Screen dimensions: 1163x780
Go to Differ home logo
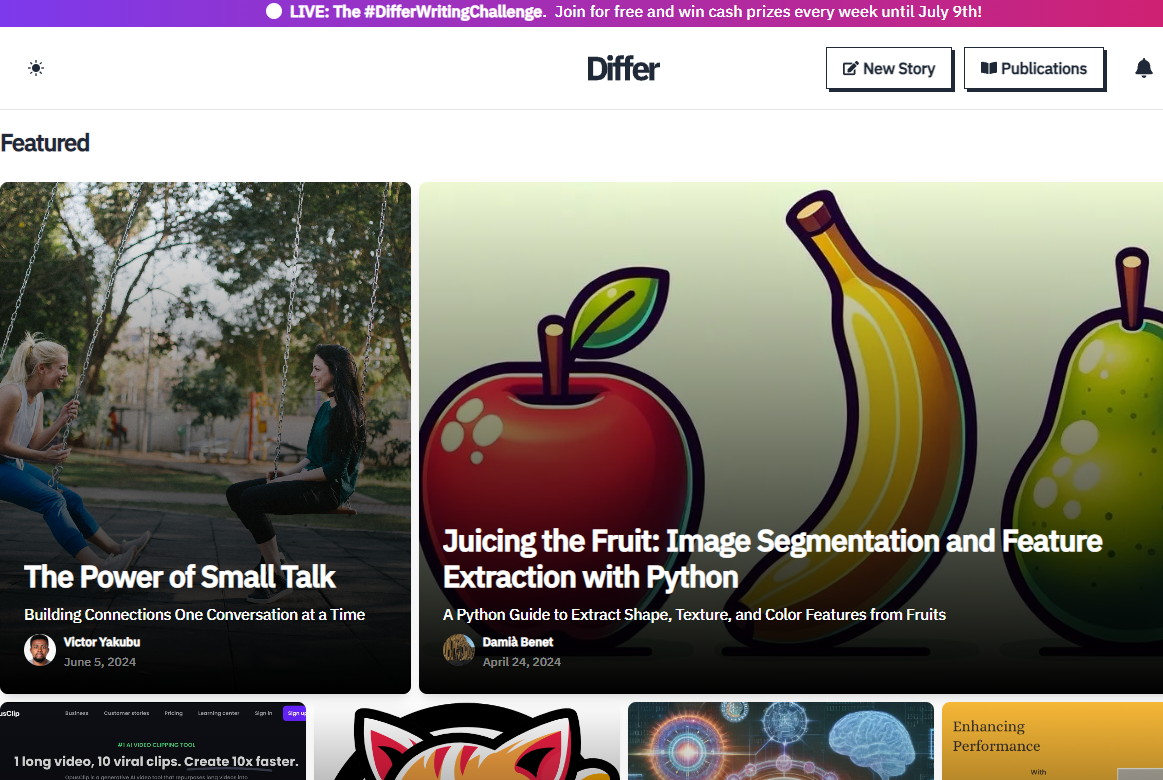tap(623, 69)
